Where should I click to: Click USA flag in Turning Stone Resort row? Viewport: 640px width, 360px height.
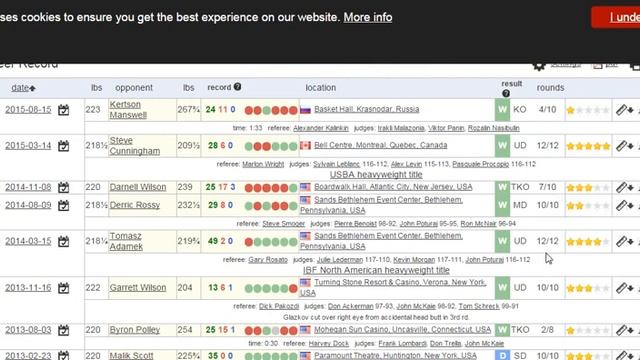(305, 282)
